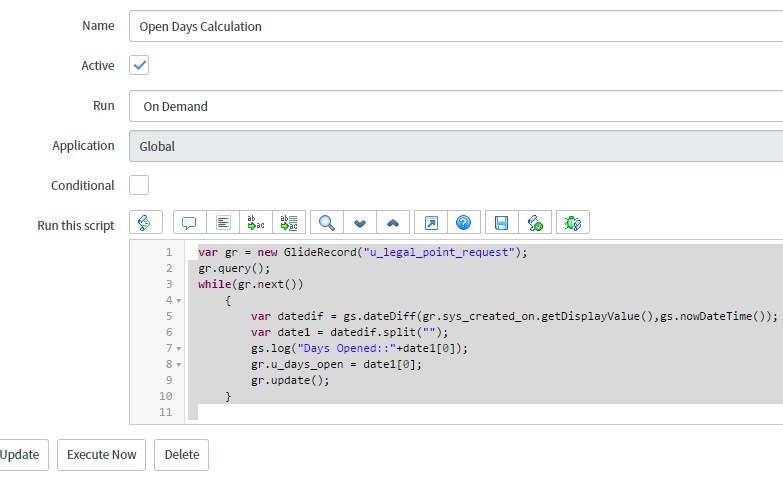Click the Name field with Open Days Calculation
Screen dimensions: 783x493
456,26
